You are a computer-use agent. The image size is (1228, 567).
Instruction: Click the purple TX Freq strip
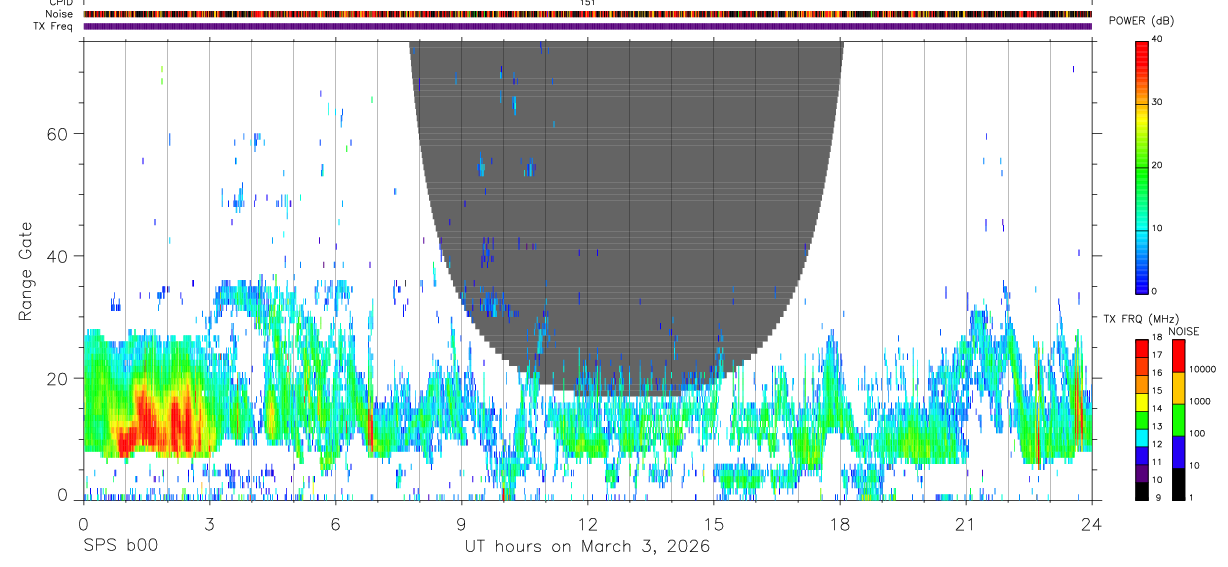click(x=588, y=27)
